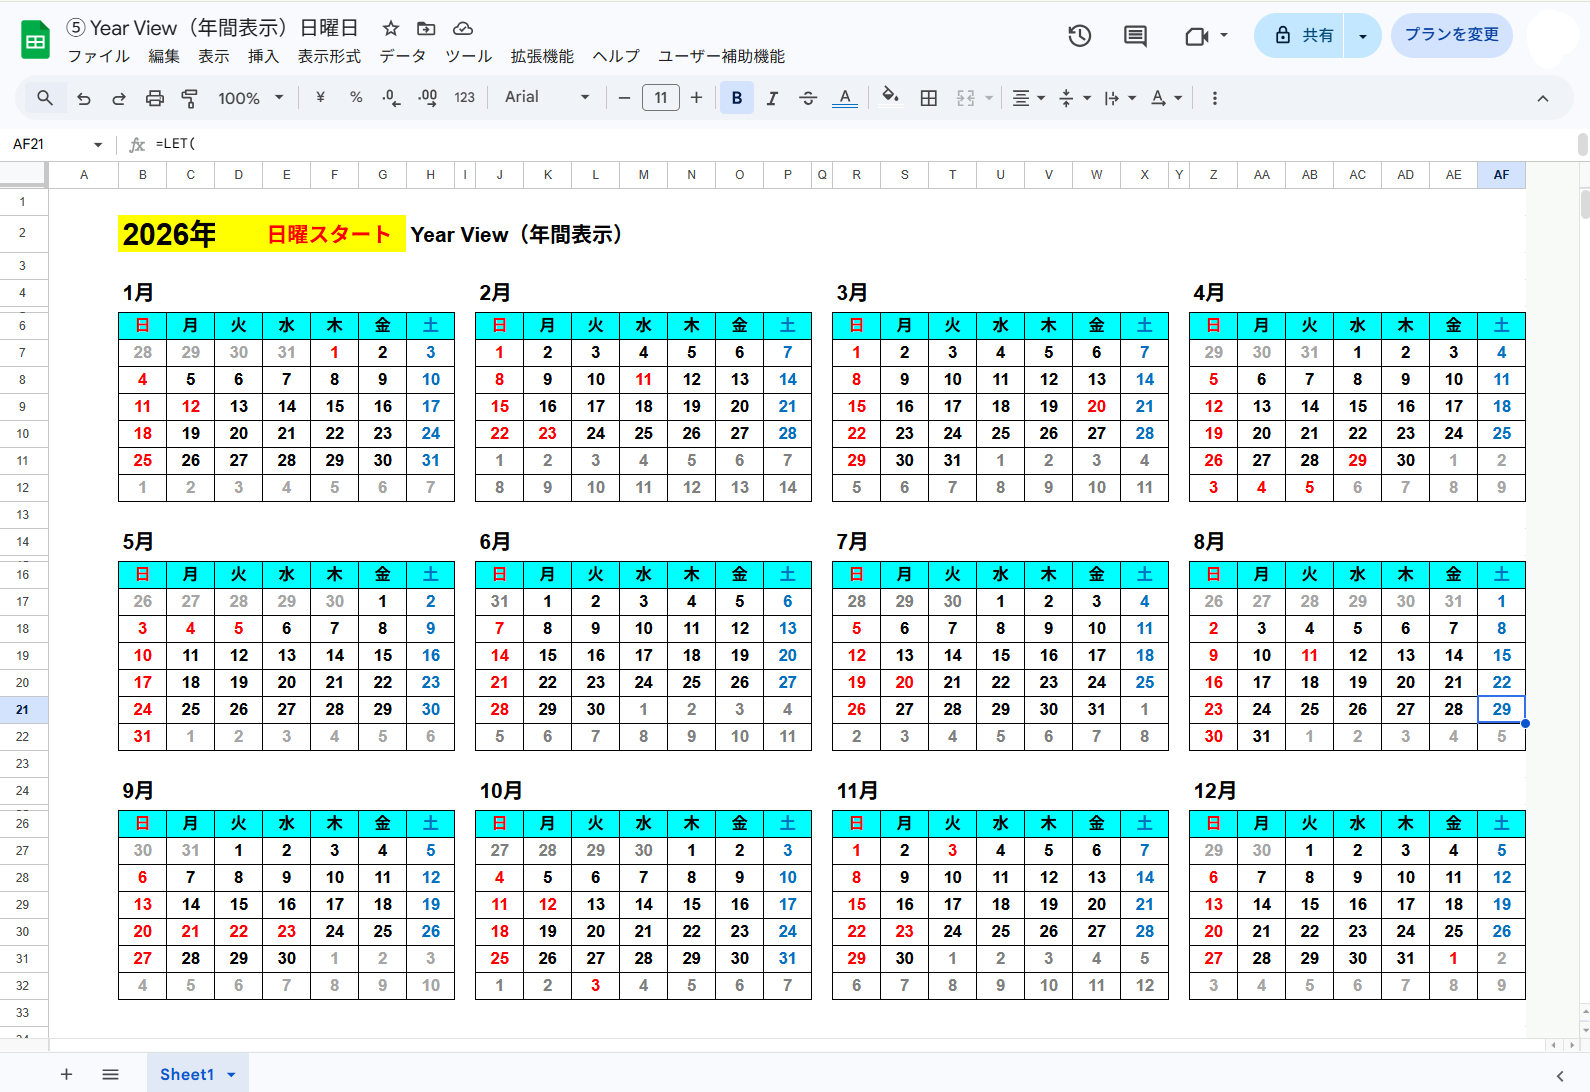Viewport: 1590px width, 1092px height.
Task: Redo the last action
Action: pyautogui.click(x=119, y=98)
